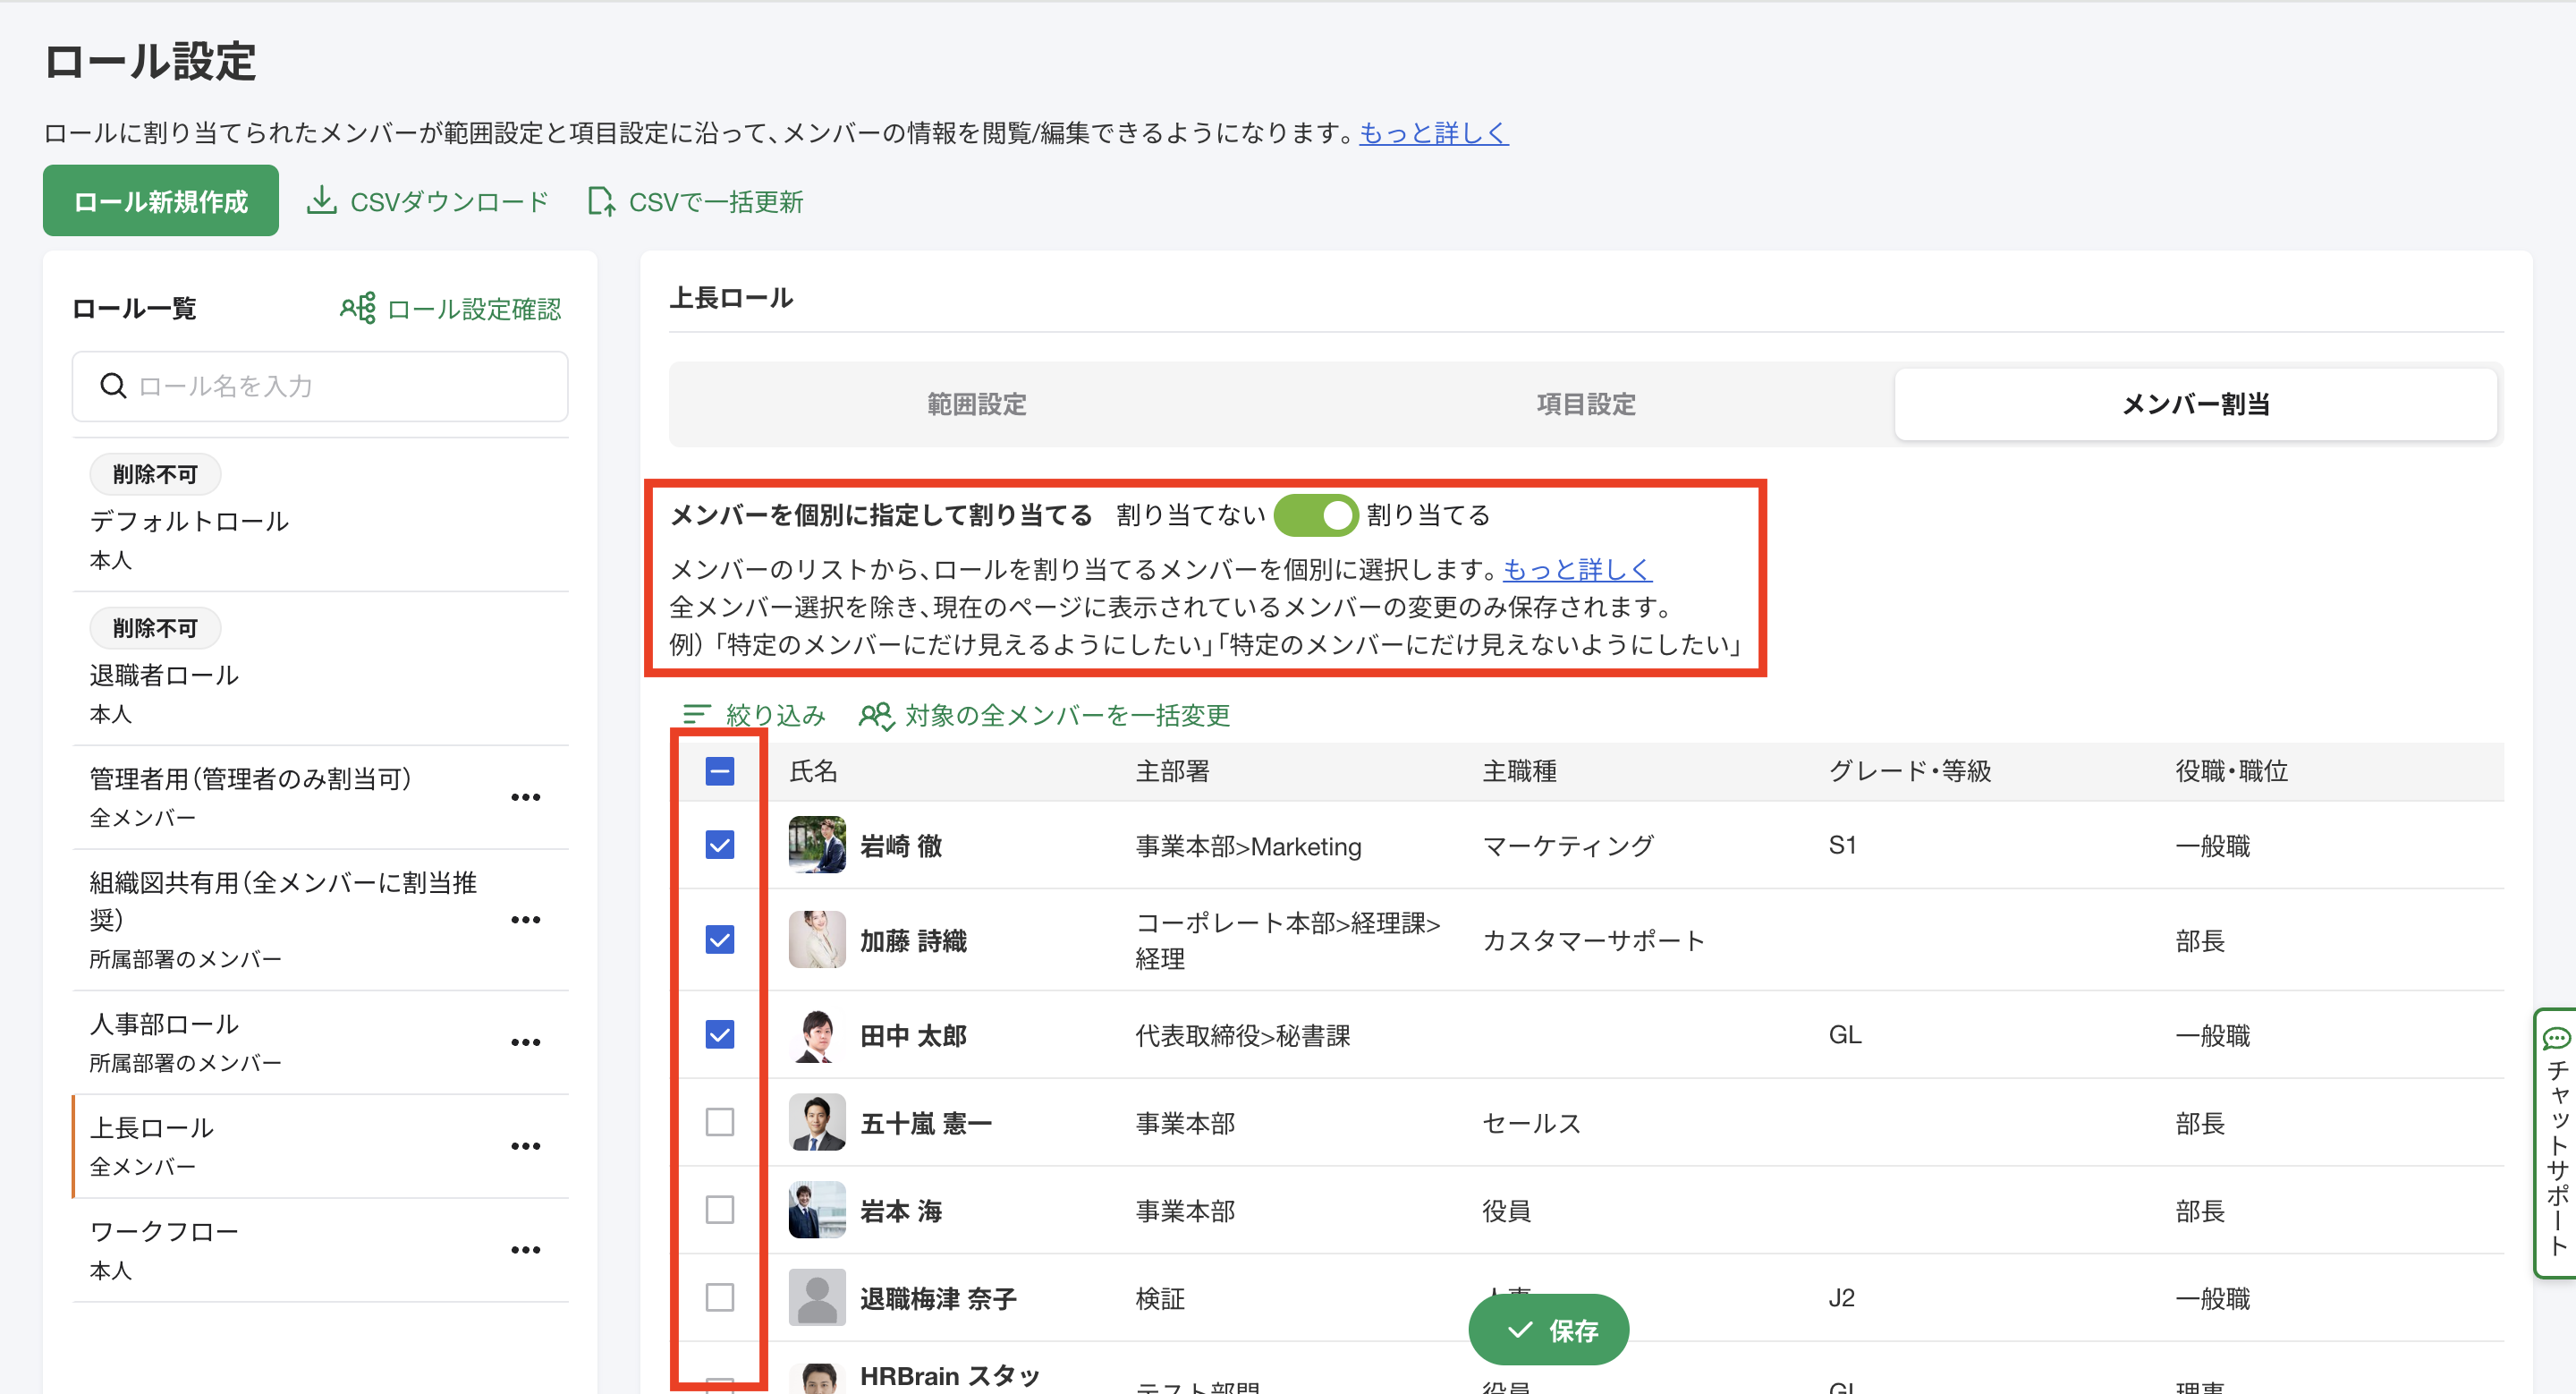The width and height of the screenshot is (2576, 1394).
Task: Click the CSVで一括更新 file upload icon
Action: pos(601,201)
